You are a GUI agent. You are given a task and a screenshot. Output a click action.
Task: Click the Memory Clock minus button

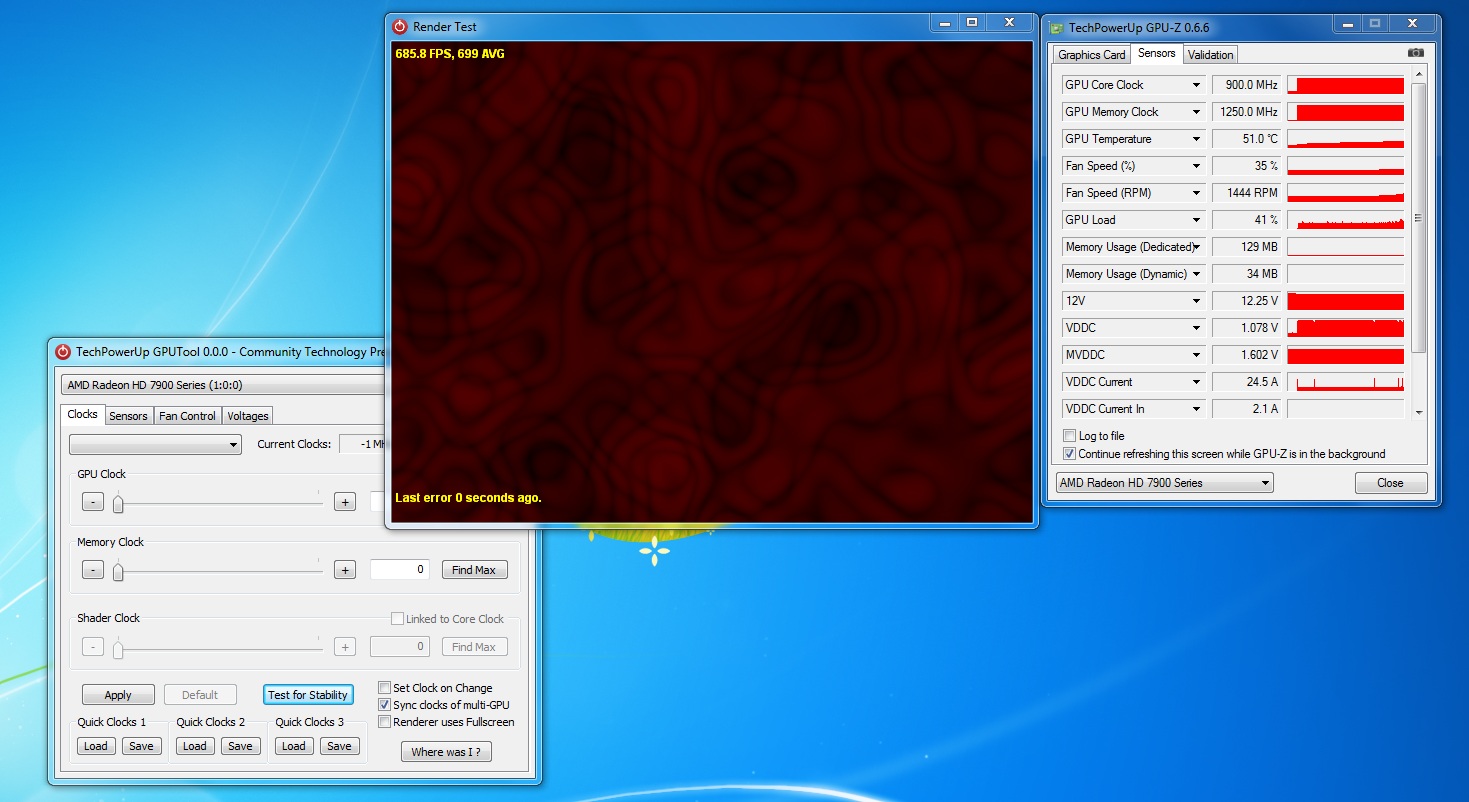click(92, 570)
